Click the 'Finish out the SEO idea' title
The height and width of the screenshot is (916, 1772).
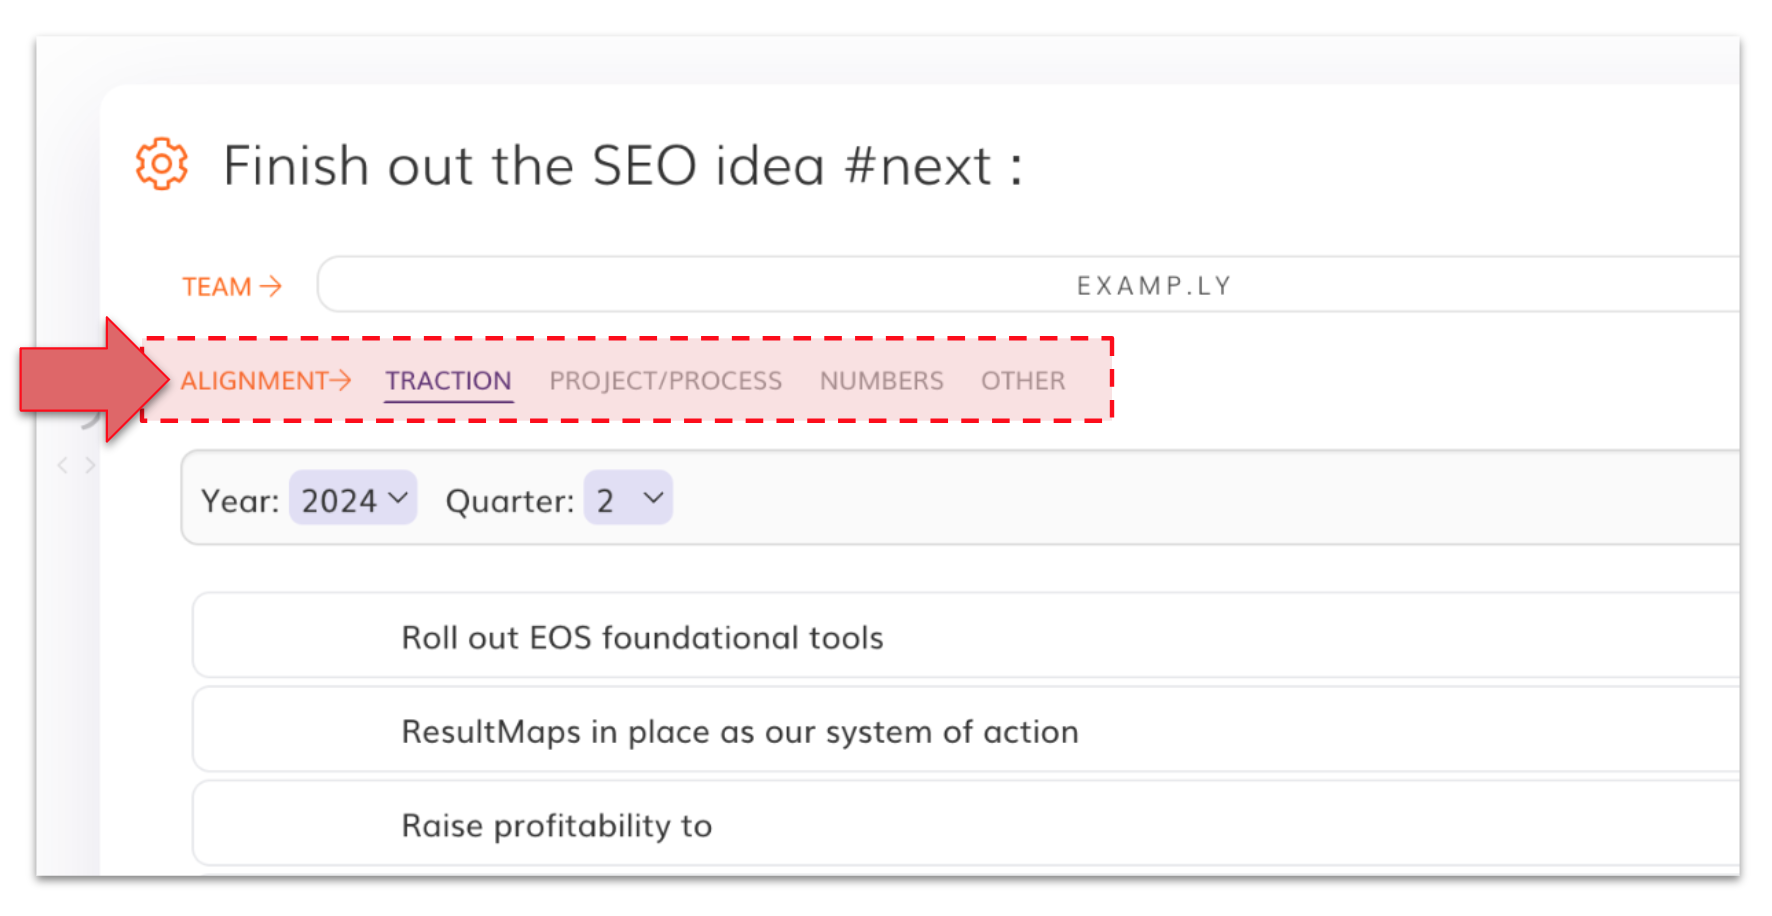click(622, 165)
